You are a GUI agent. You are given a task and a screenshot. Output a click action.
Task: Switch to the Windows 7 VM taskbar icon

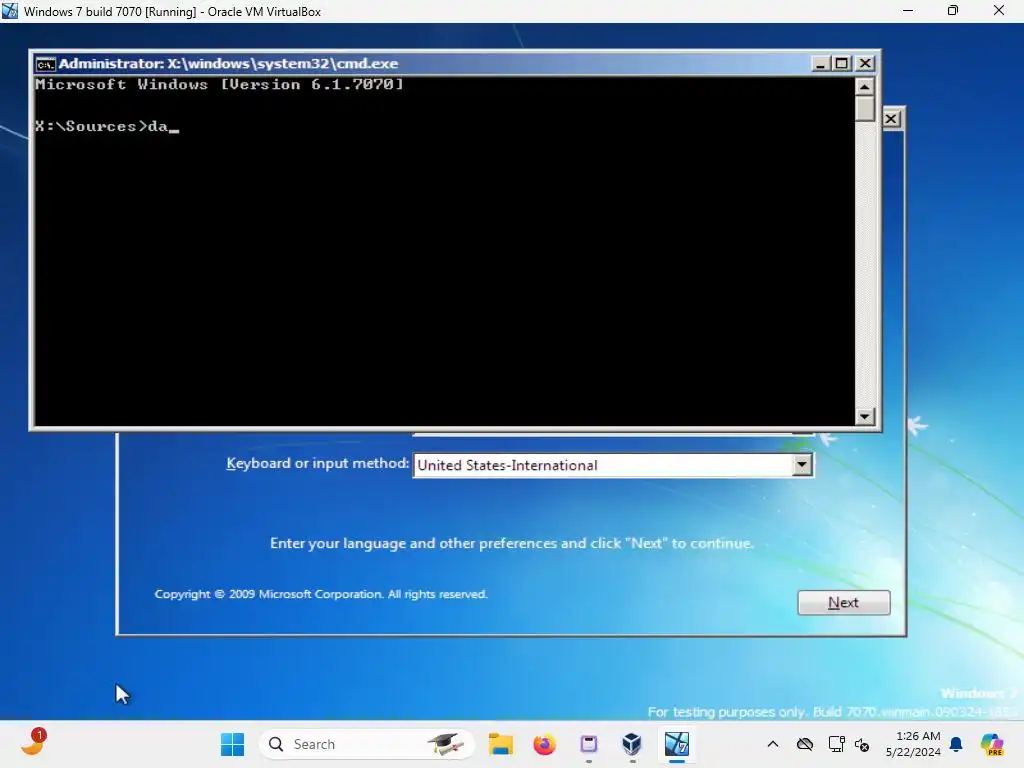coord(677,744)
